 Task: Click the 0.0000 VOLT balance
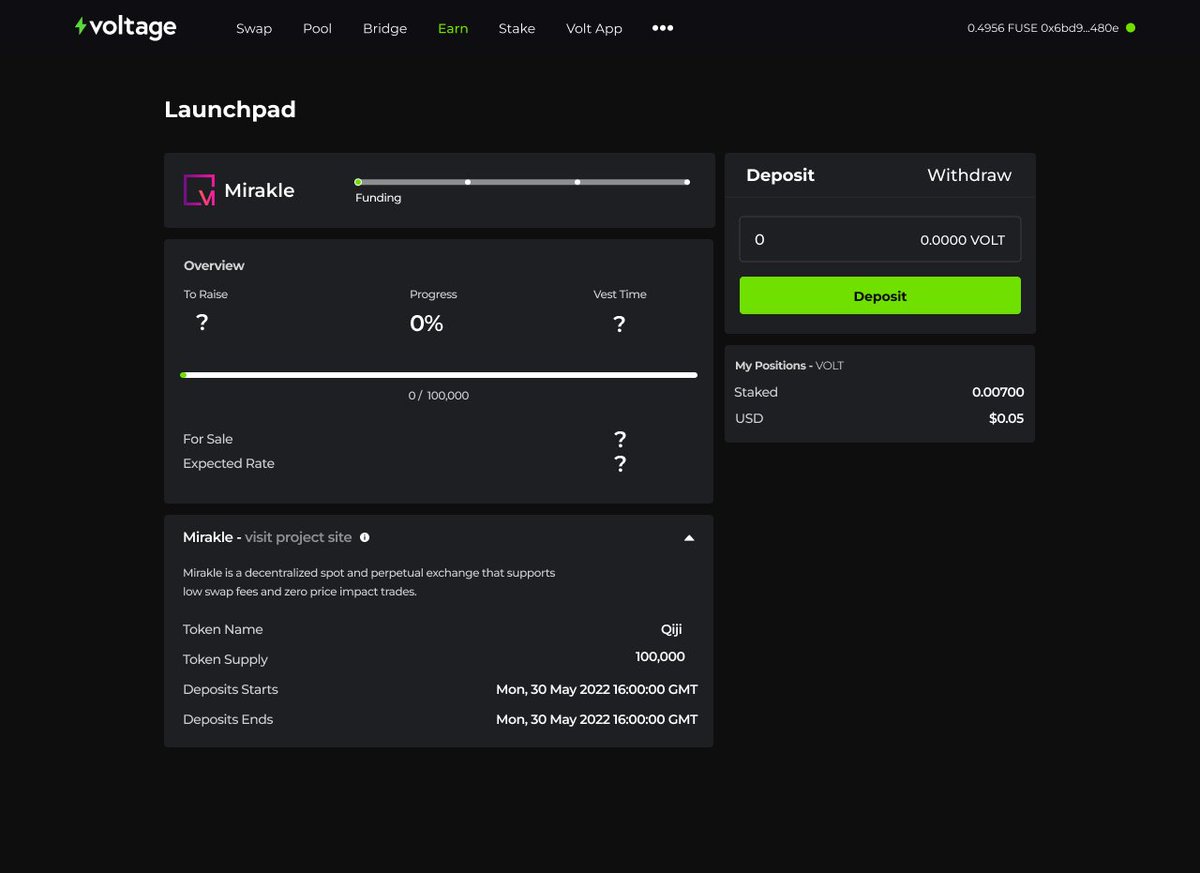(962, 240)
